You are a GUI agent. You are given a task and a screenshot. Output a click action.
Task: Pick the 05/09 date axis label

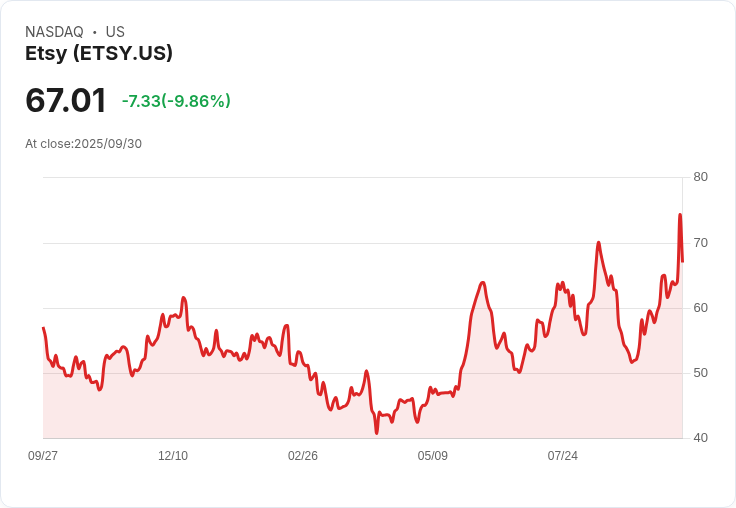pyautogui.click(x=433, y=456)
